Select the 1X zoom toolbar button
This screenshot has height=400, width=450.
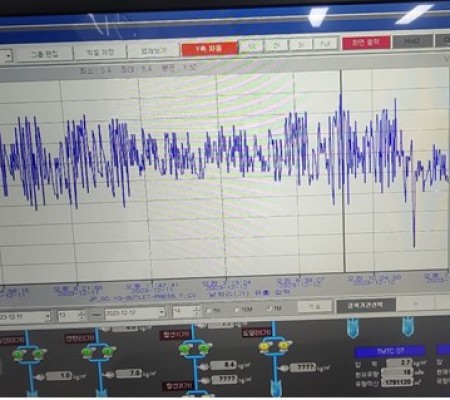pyautogui.click(x=252, y=46)
